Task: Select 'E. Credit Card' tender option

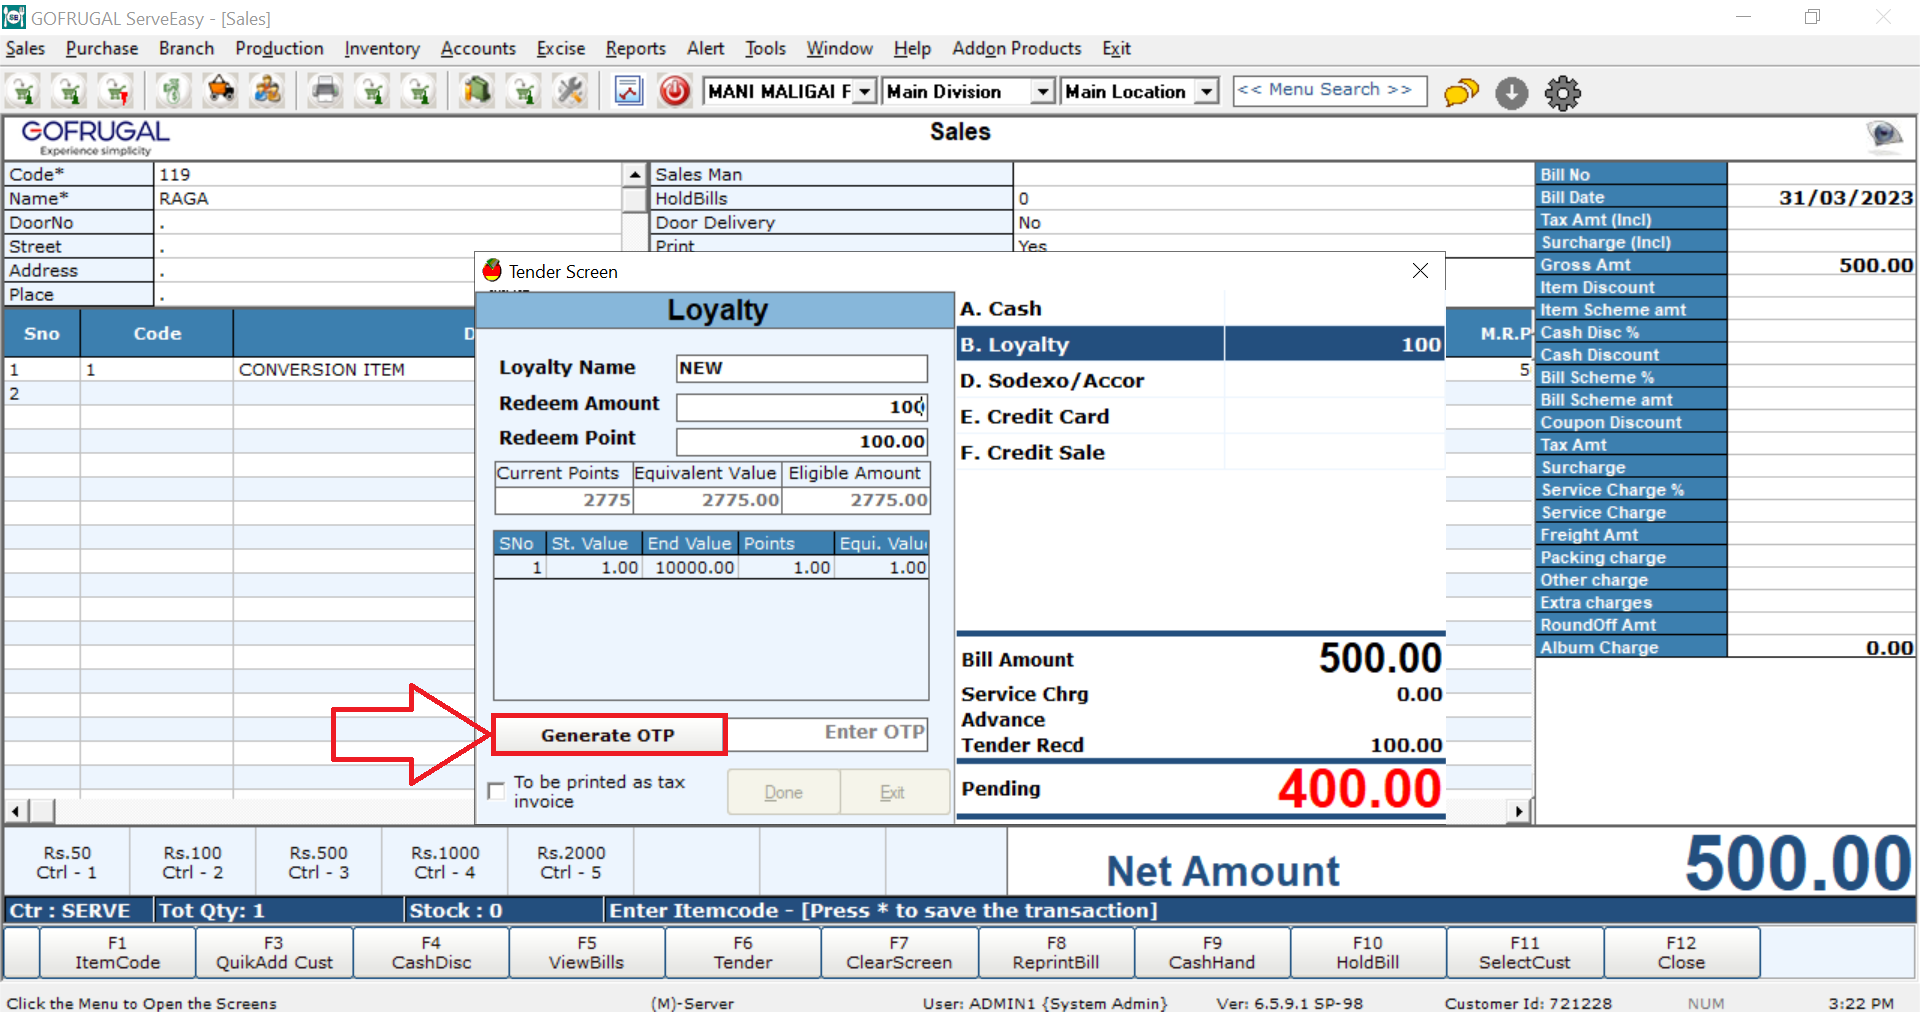Action: (x=1200, y=417)
